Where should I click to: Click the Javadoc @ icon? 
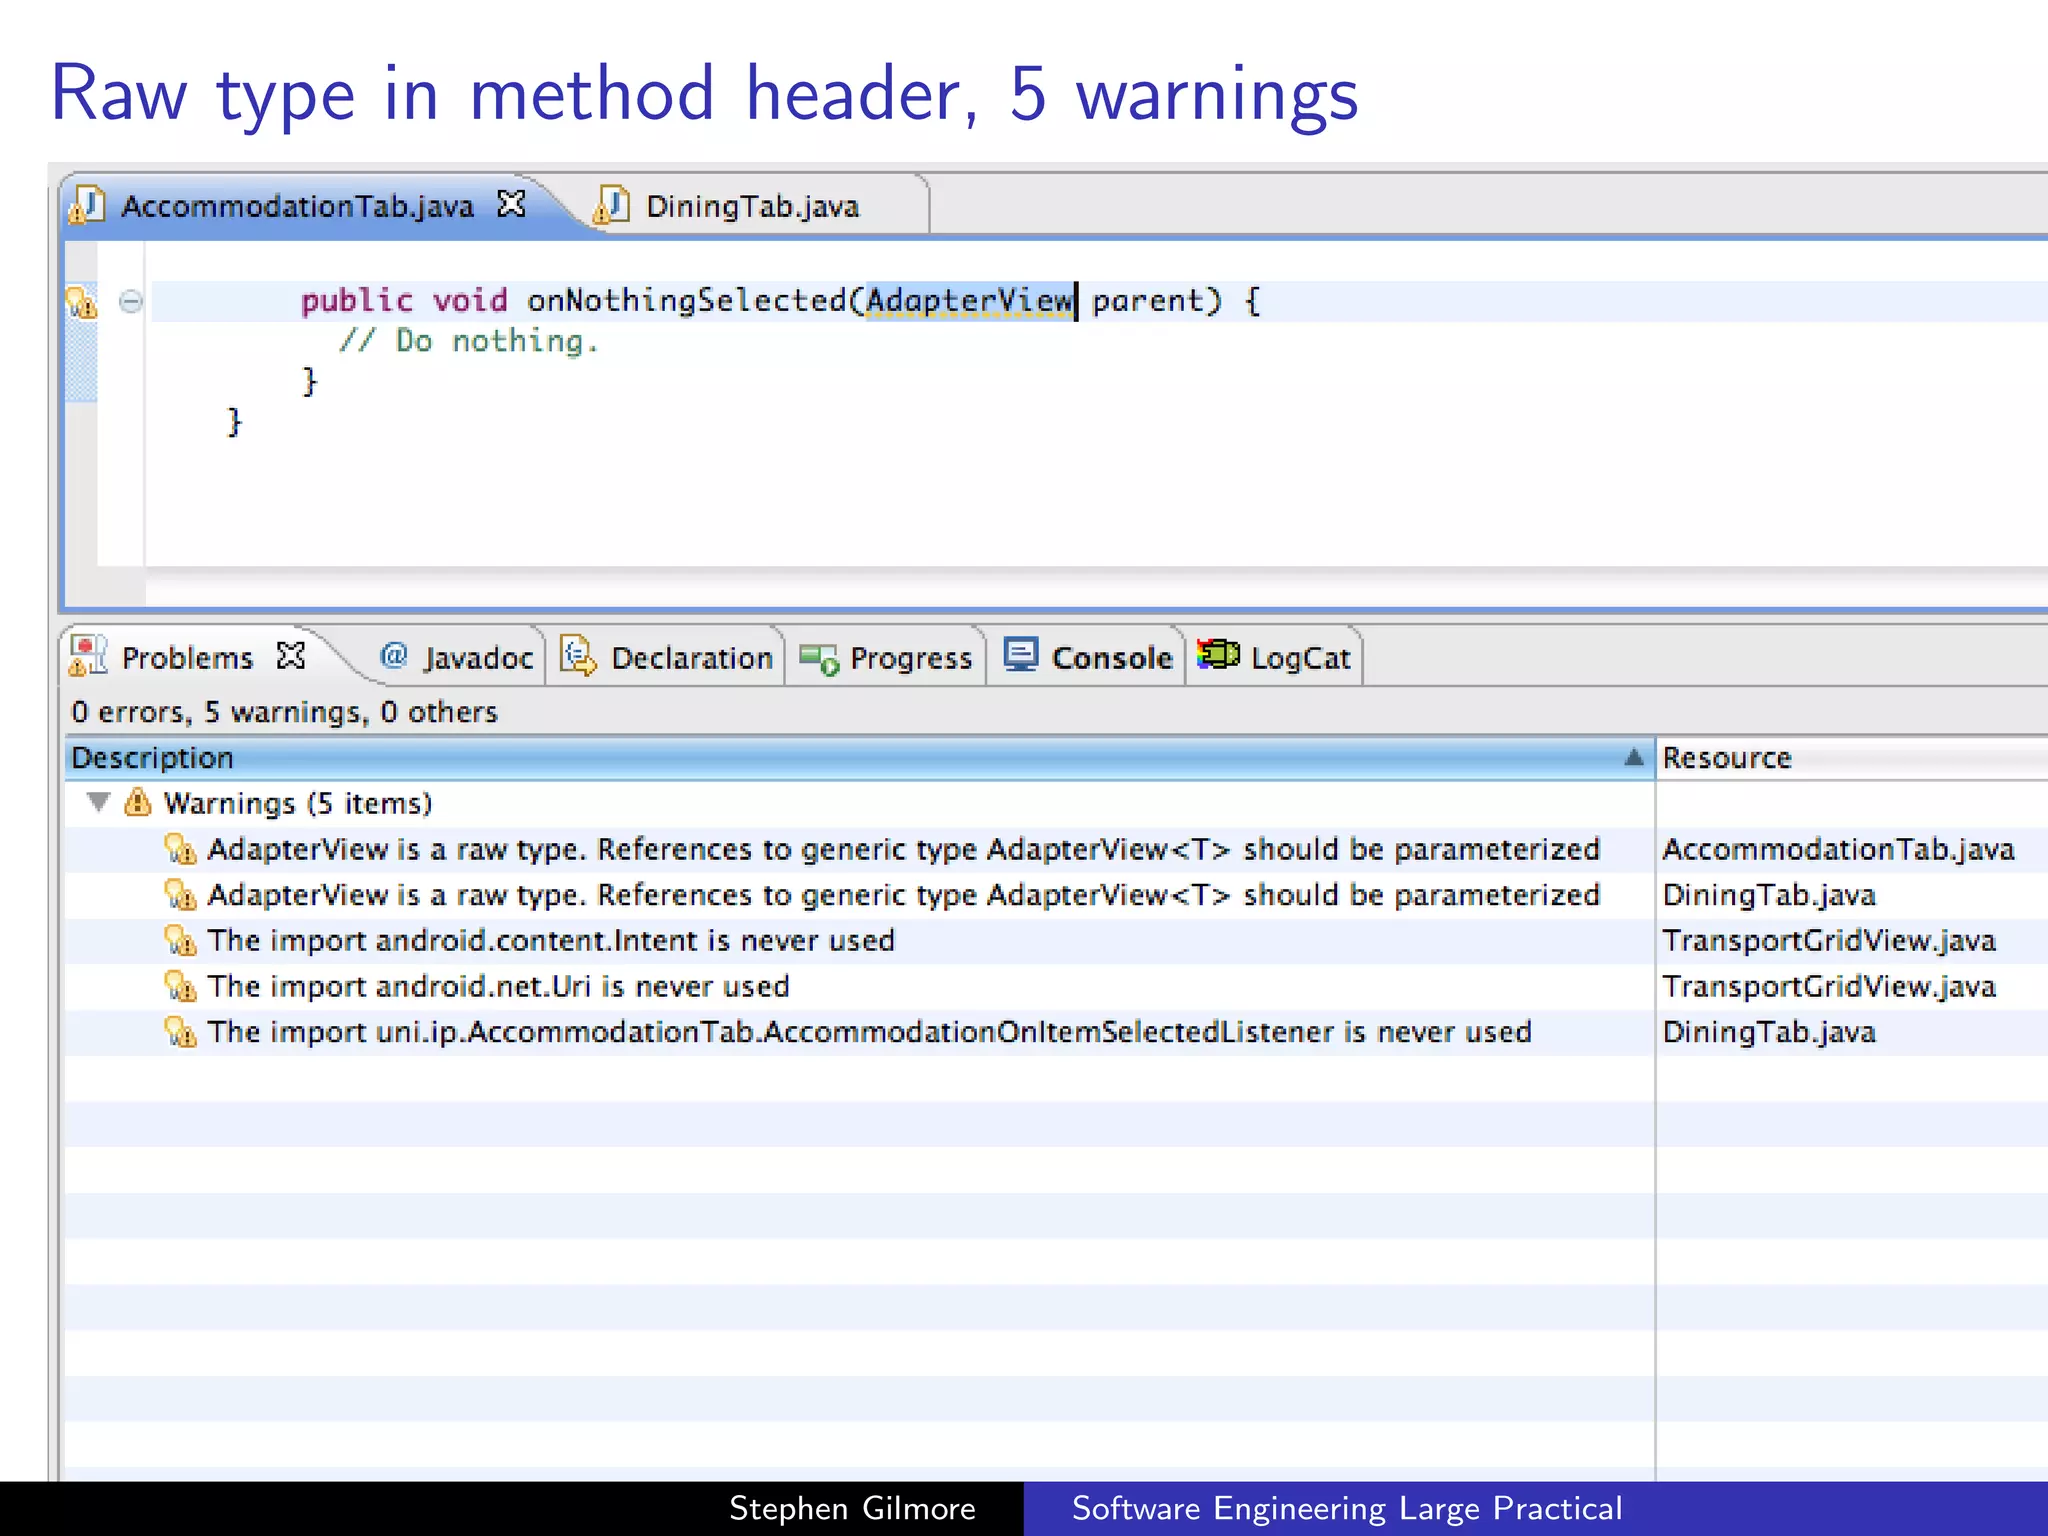coord(394,655)
